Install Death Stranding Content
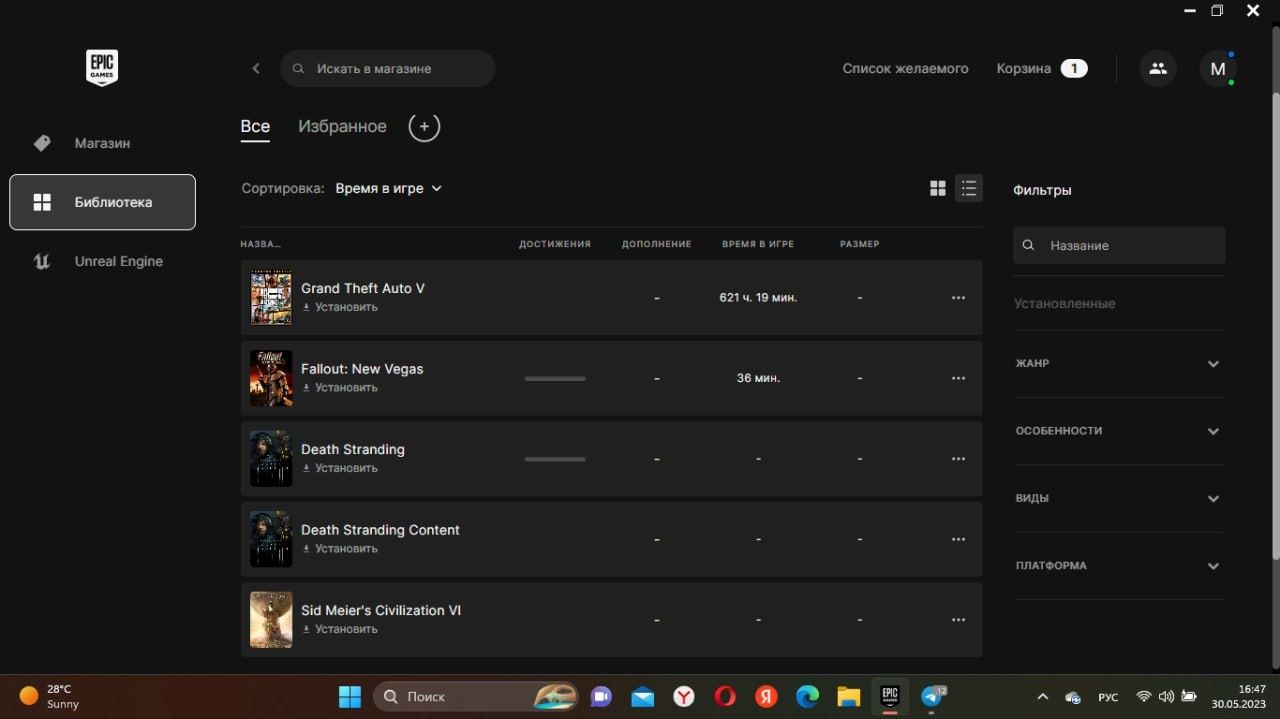Image resolution: width=1280 pixels, height=719 pixels. tap(340, 549)
